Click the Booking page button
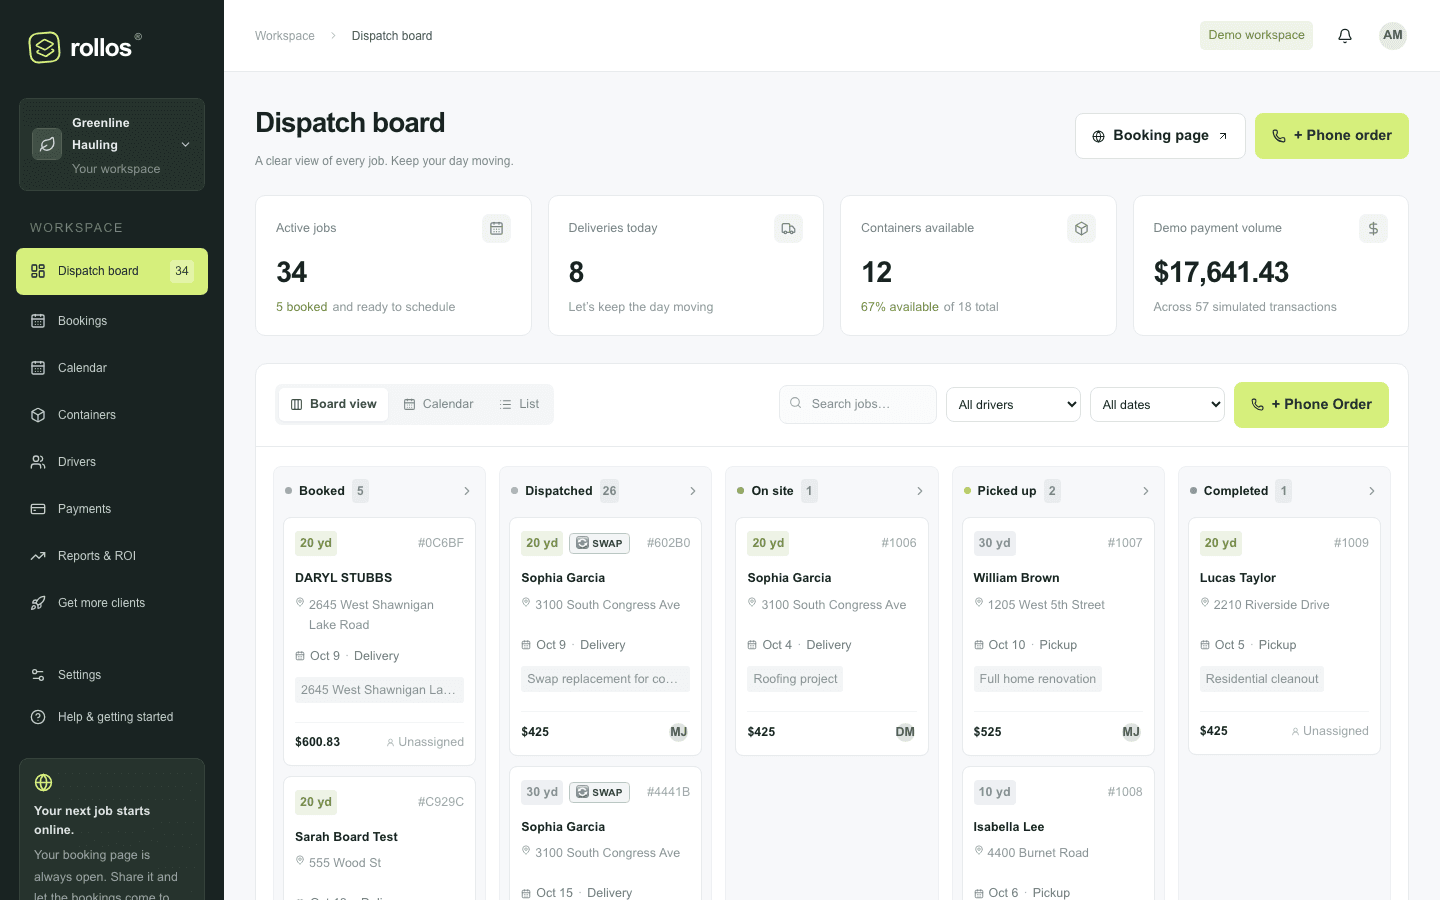The width and height of the screenshot is (1440, 900). [x=1160, y=136]
